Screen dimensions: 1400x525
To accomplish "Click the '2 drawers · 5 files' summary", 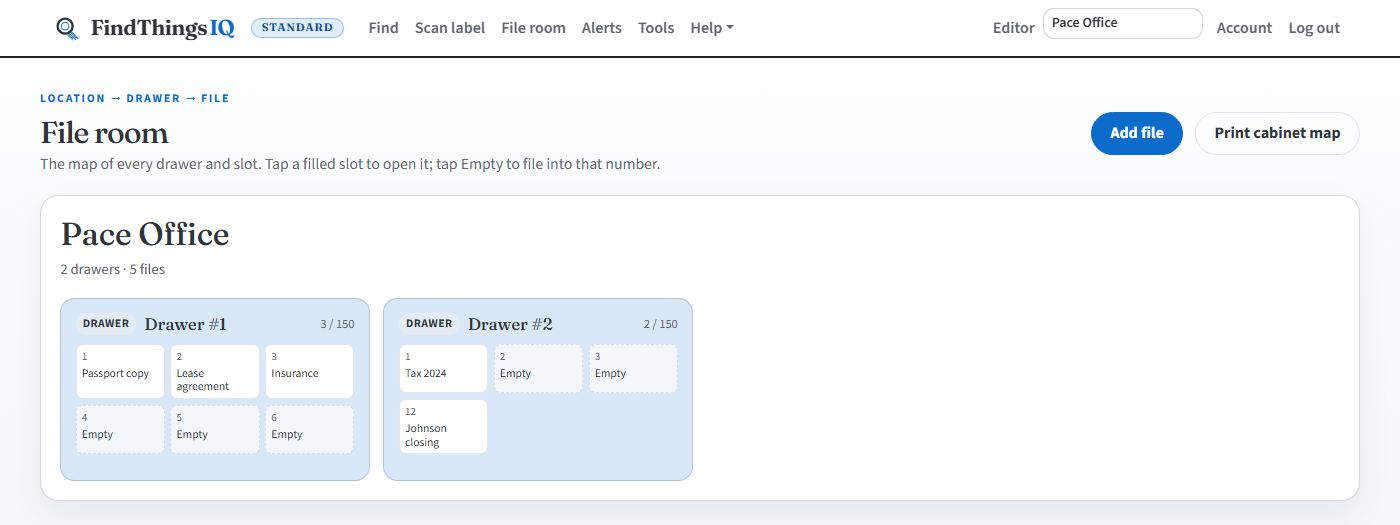I will click(x=113, y=269).
